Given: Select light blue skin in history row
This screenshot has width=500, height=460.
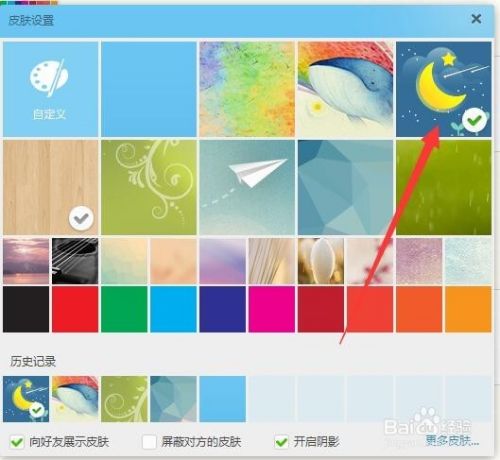Looking at the screenshot, I should pos(223,399).
